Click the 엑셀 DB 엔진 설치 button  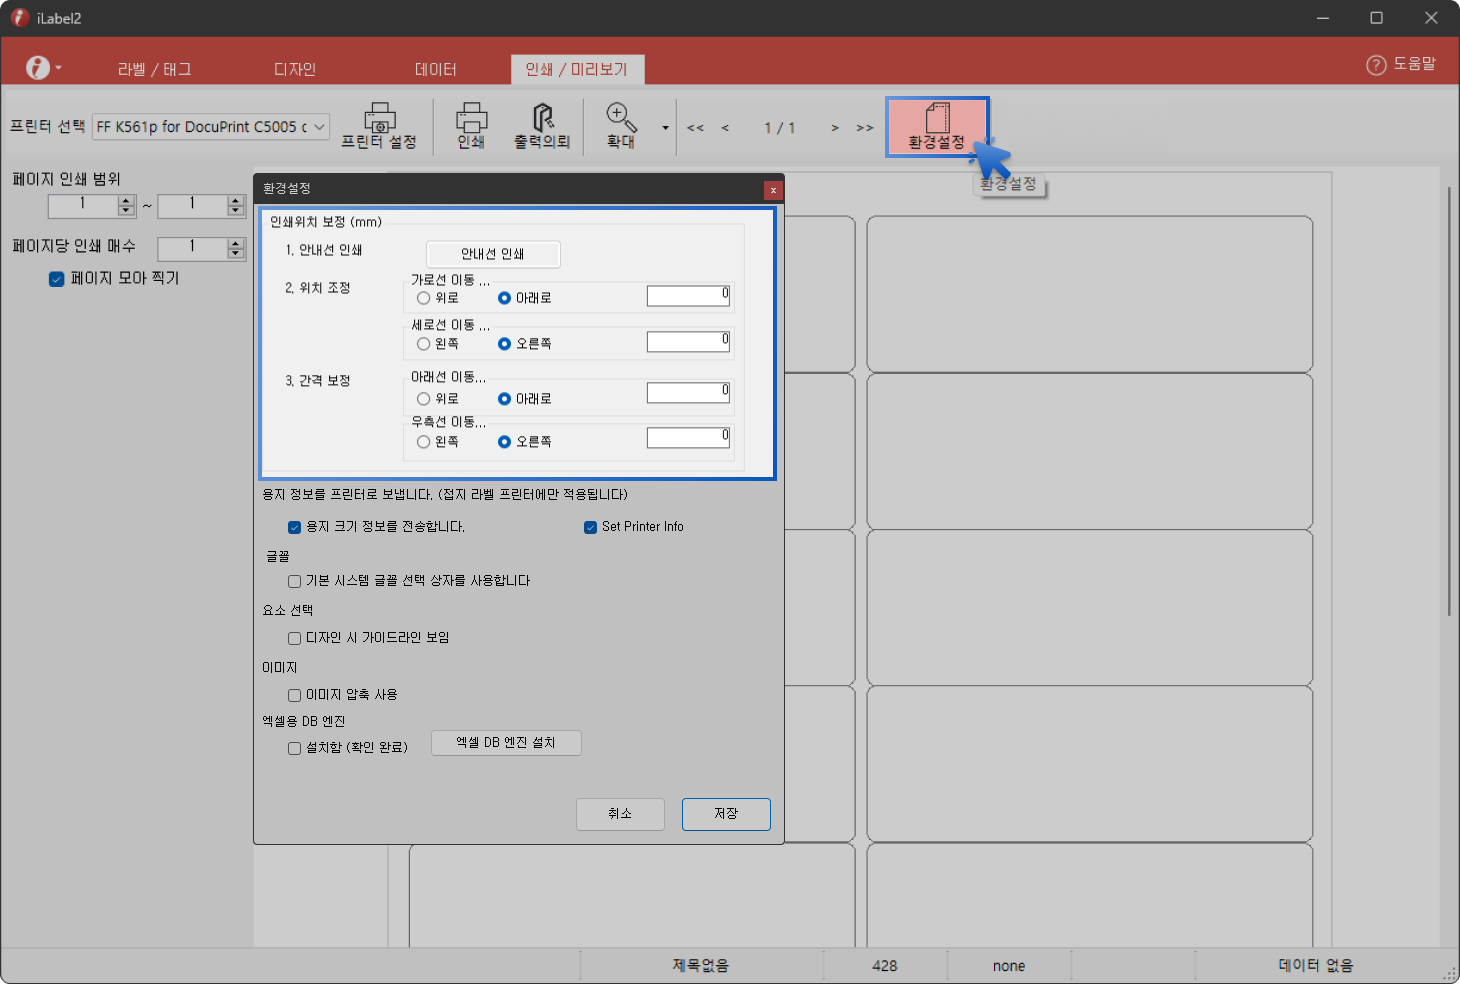tap(506, 743)
